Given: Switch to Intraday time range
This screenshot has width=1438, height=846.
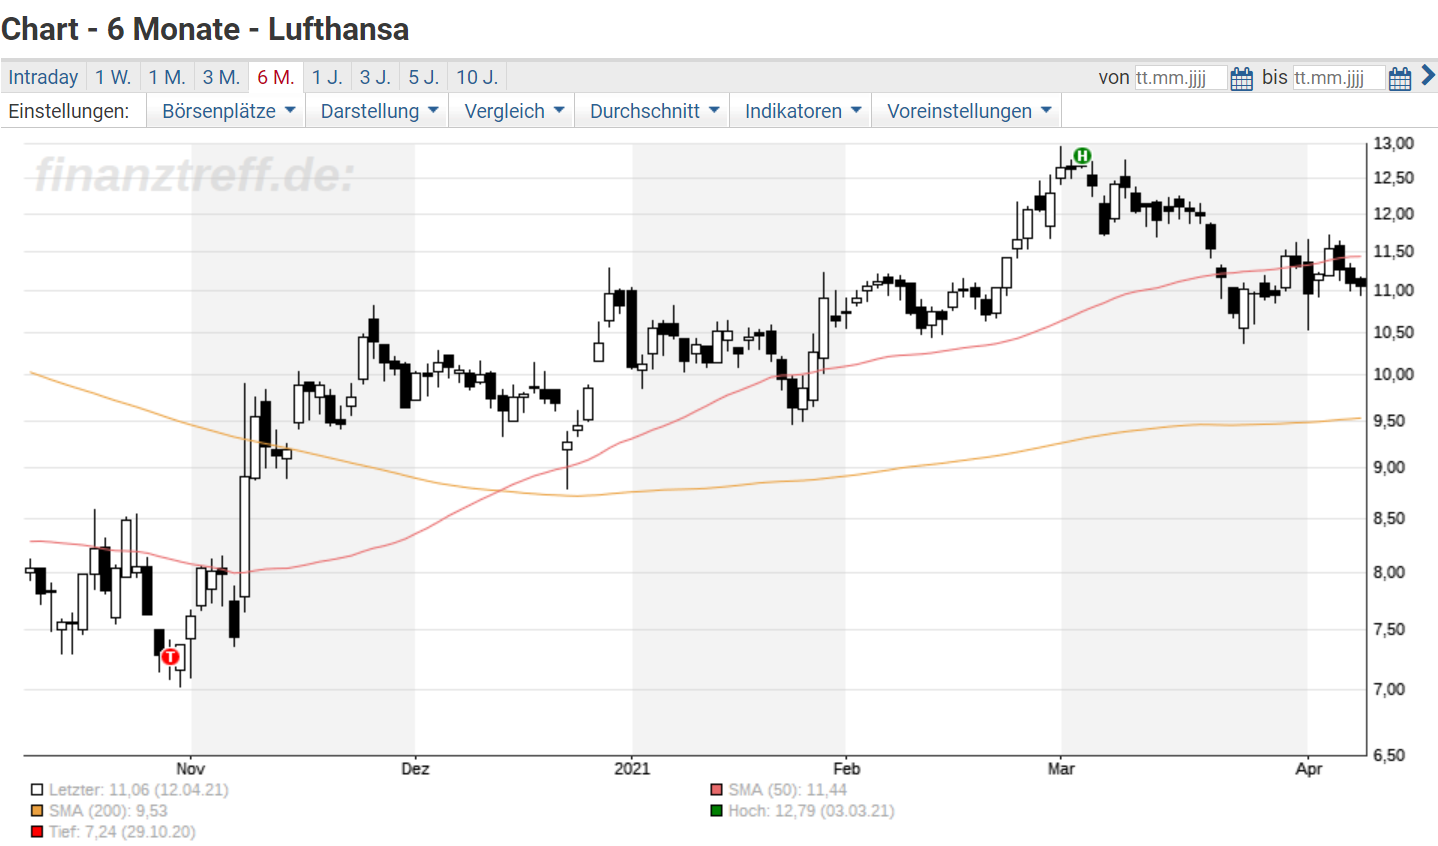Looking at the screenshot, I should pyautogui.click(x=43, y=77).
